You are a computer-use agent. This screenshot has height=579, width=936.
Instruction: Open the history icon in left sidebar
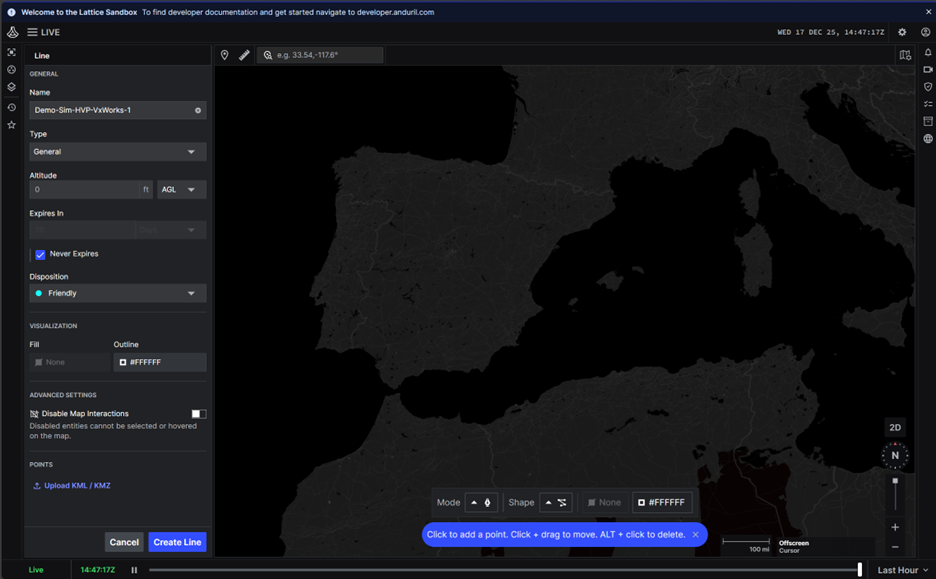12,107
